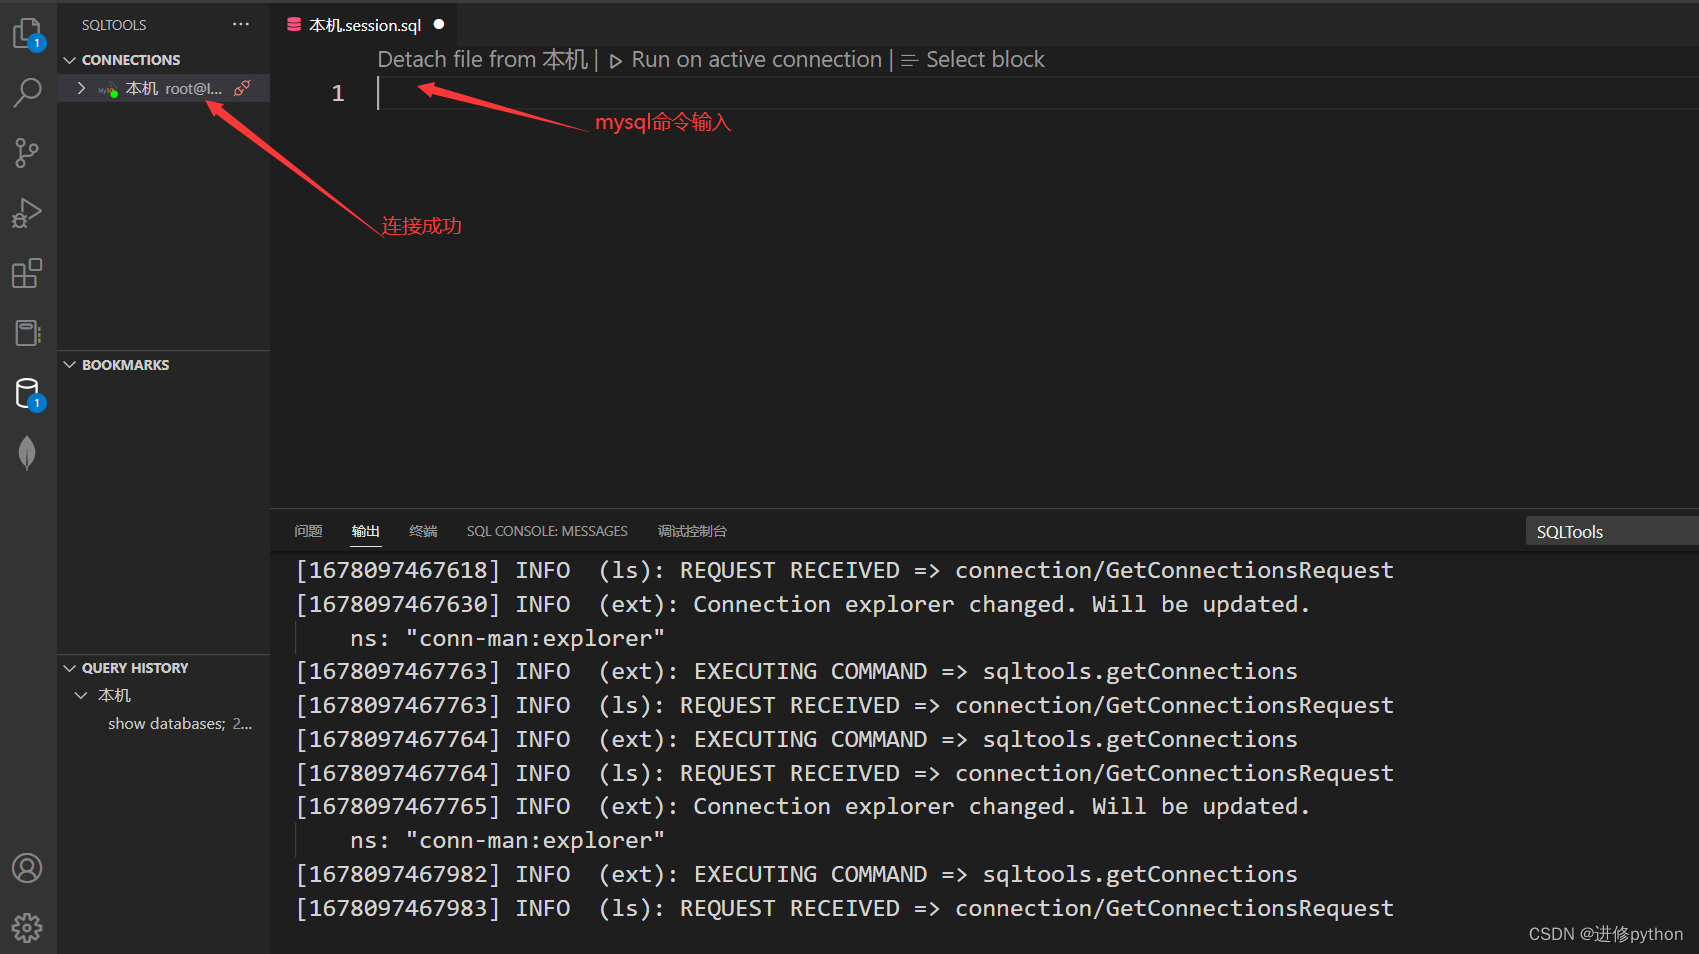Switch to the 调试控制台 panel tab
This screenshot has height=954, width=1699.
pyautogui.click(x=692, y=531)
